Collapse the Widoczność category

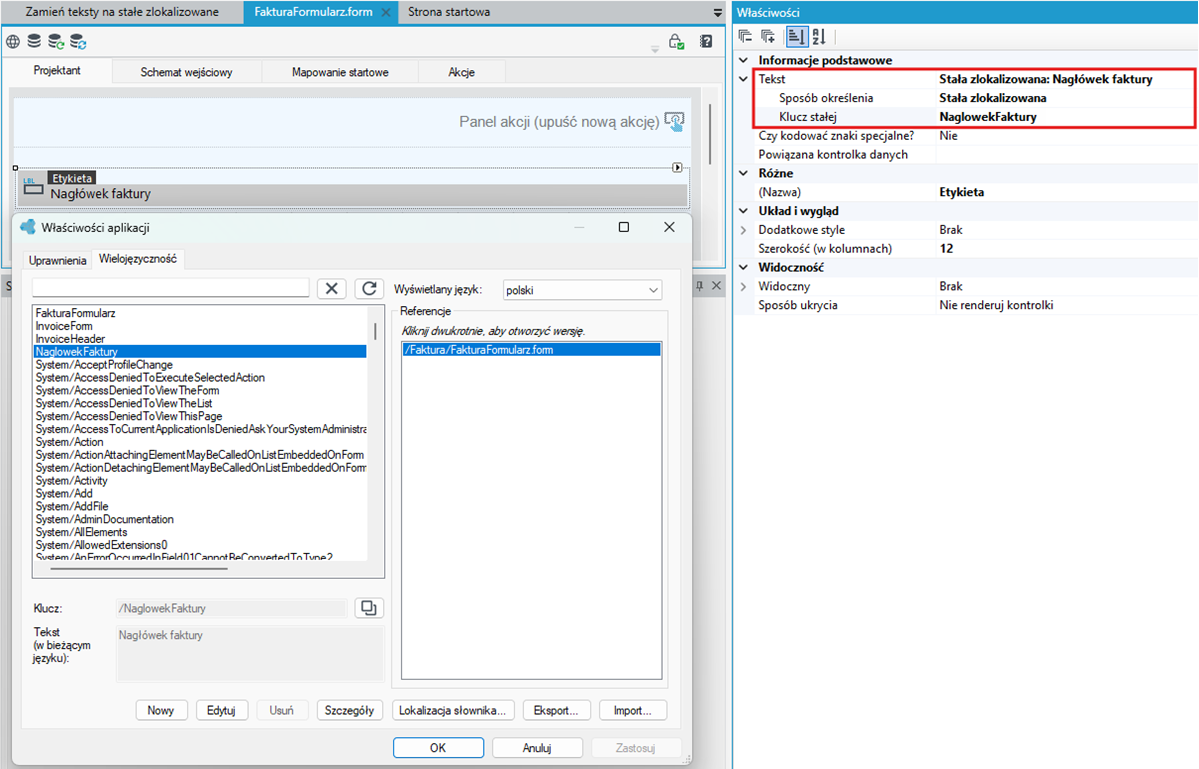click(x=743, y=268)
